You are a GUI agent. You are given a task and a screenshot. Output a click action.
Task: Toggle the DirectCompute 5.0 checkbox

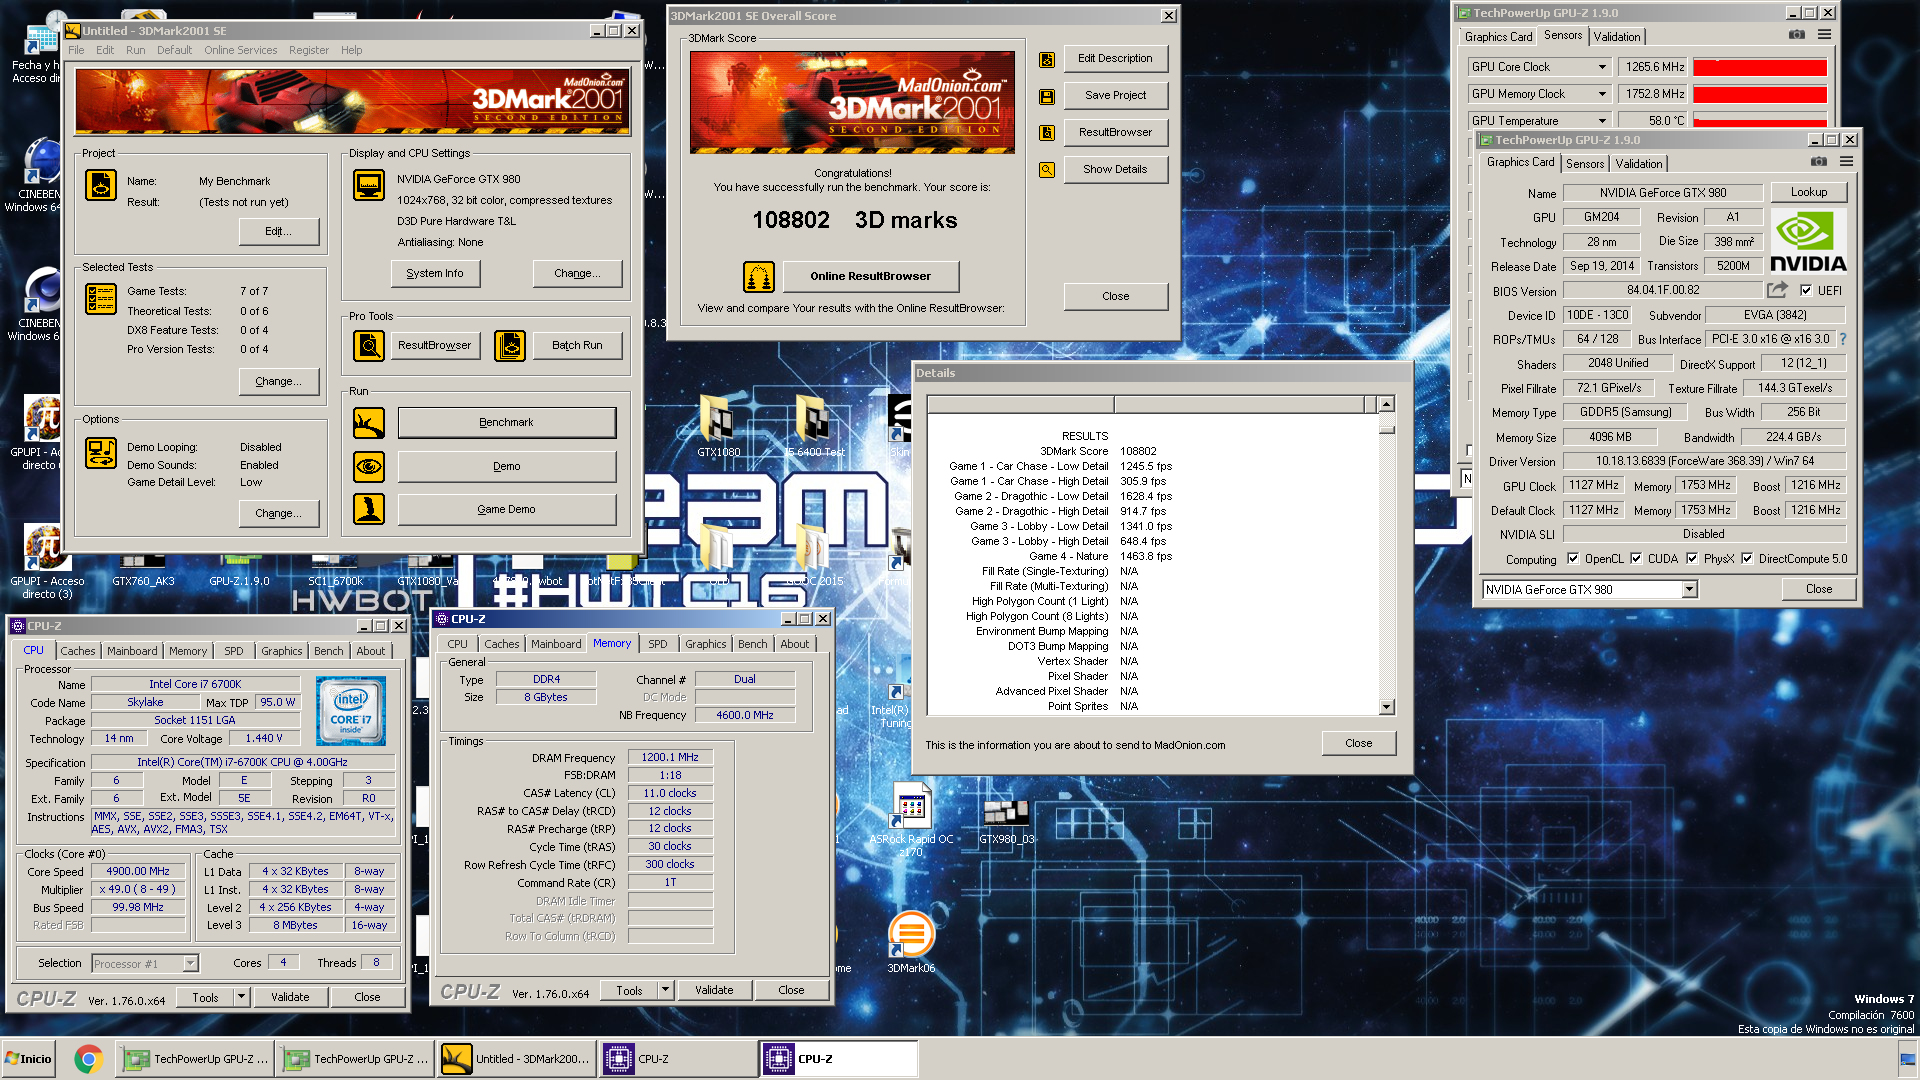1747,559
